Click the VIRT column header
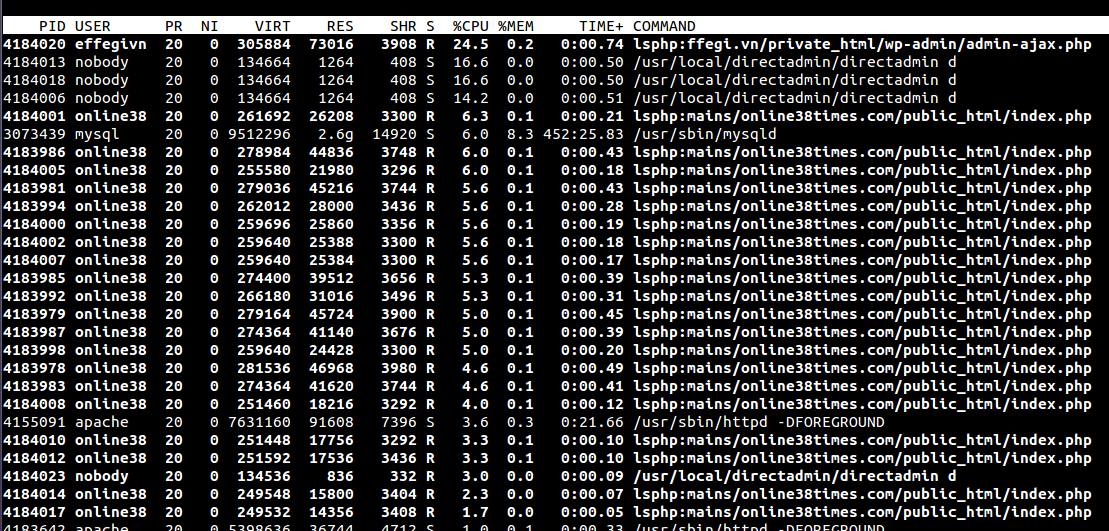This screenshot has height=531, width=1109. (272, 26)
